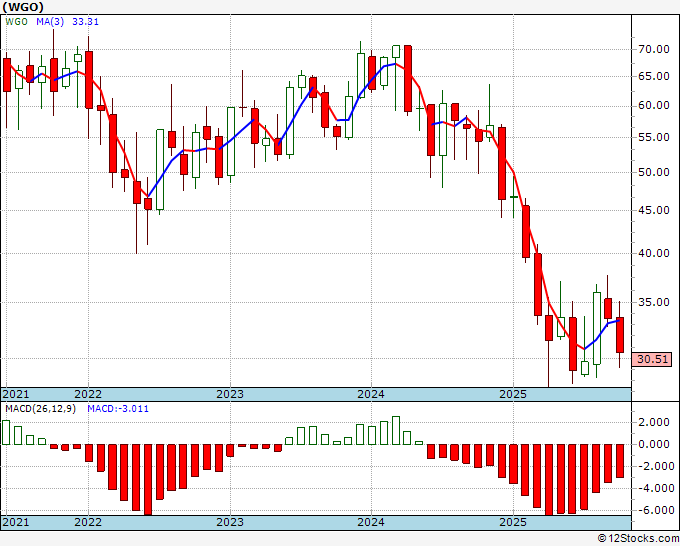Click 2023 on the price chart timeline
The width and height of the screenshot is (680, 546).
pos(230,394)
